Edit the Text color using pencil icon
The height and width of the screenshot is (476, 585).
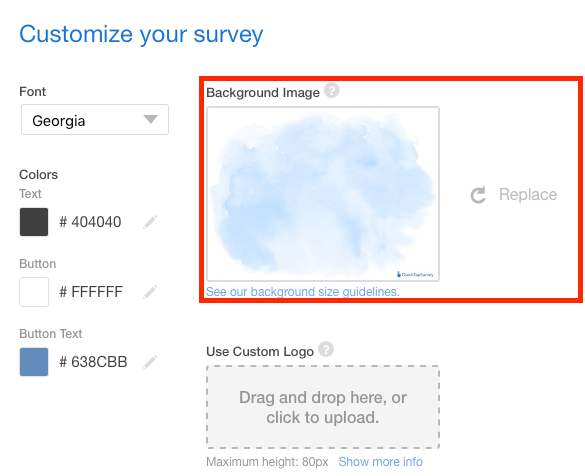150,222
